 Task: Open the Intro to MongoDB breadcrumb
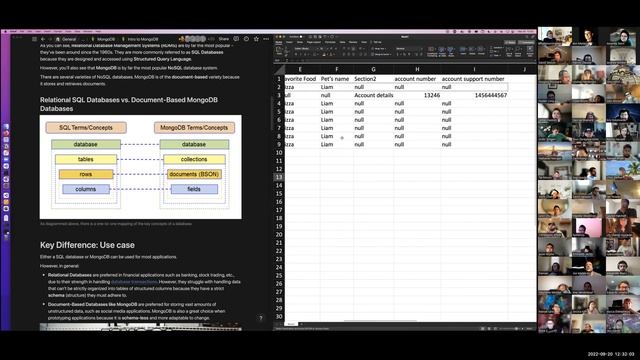(140, 39)
